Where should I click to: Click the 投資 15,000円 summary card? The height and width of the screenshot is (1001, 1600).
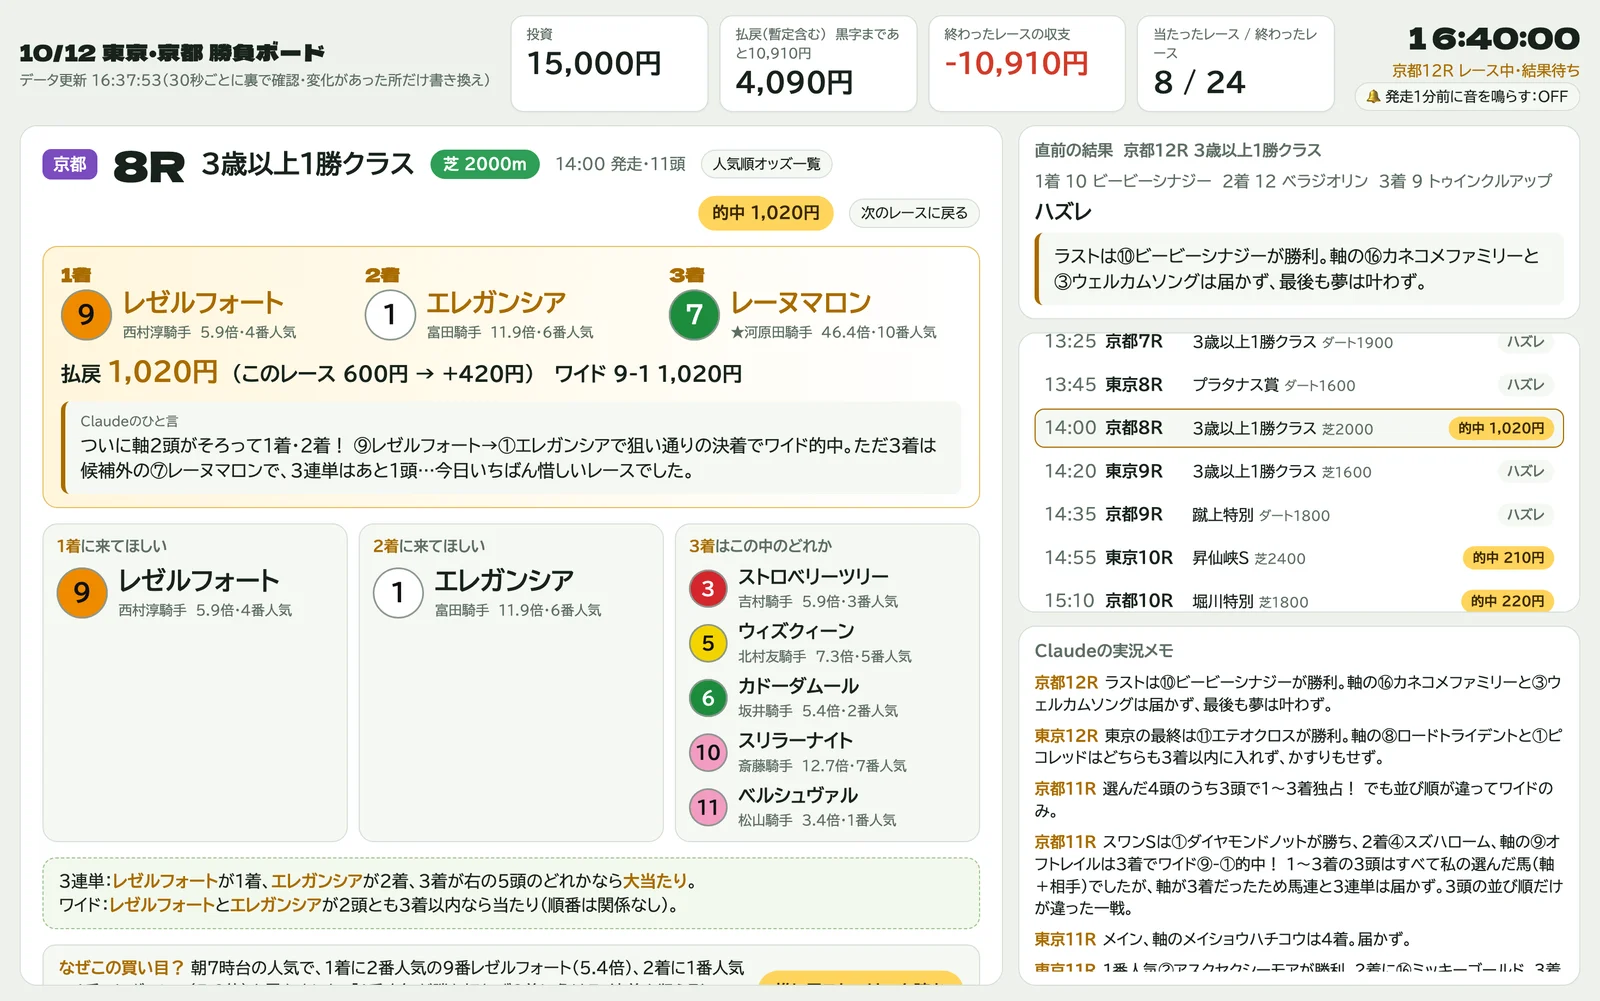[609, 63]
